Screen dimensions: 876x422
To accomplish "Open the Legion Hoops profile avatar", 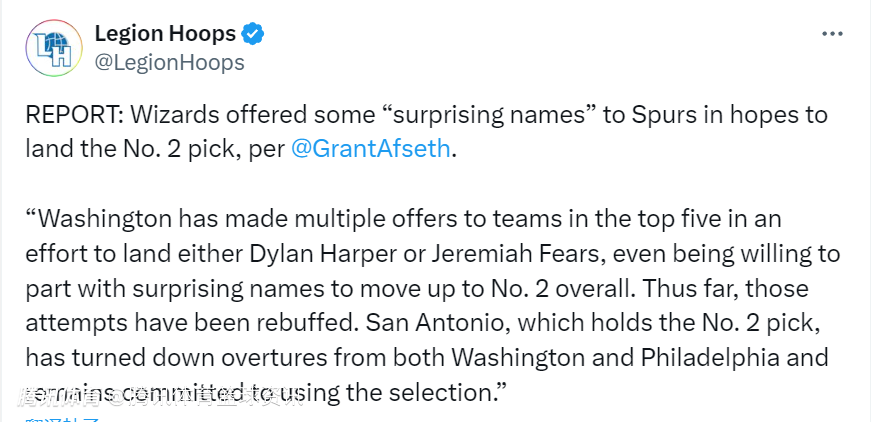I will coord(54,48).
